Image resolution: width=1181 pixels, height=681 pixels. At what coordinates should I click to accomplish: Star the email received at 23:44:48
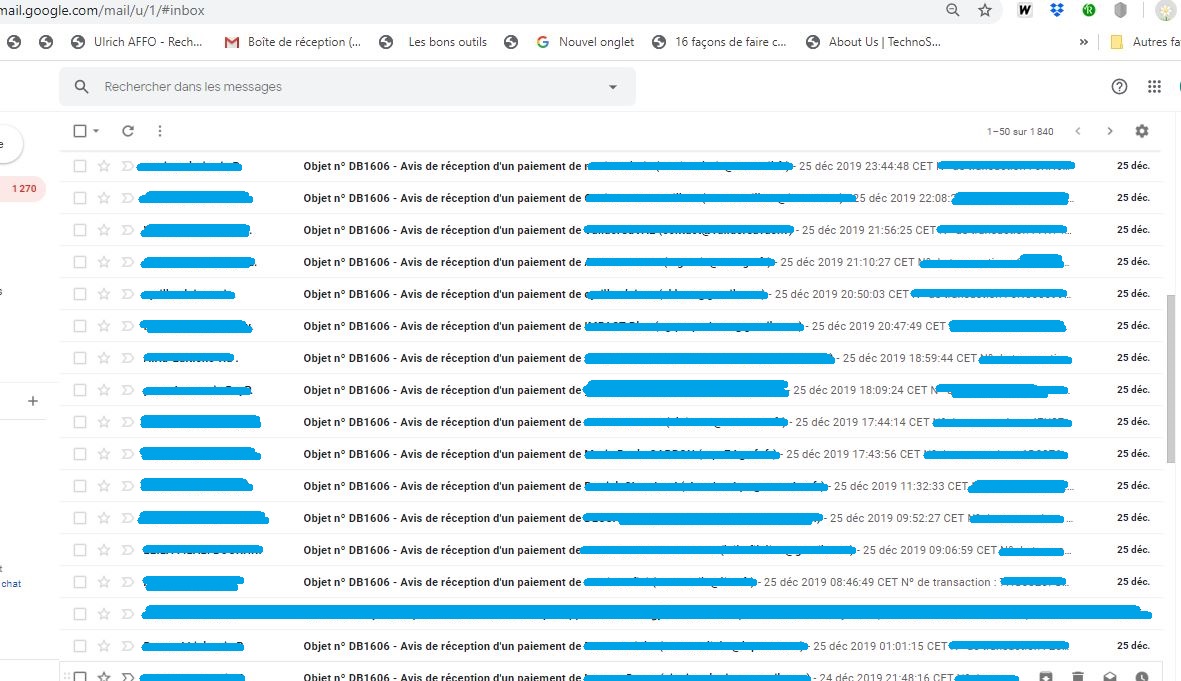(104, 166)
